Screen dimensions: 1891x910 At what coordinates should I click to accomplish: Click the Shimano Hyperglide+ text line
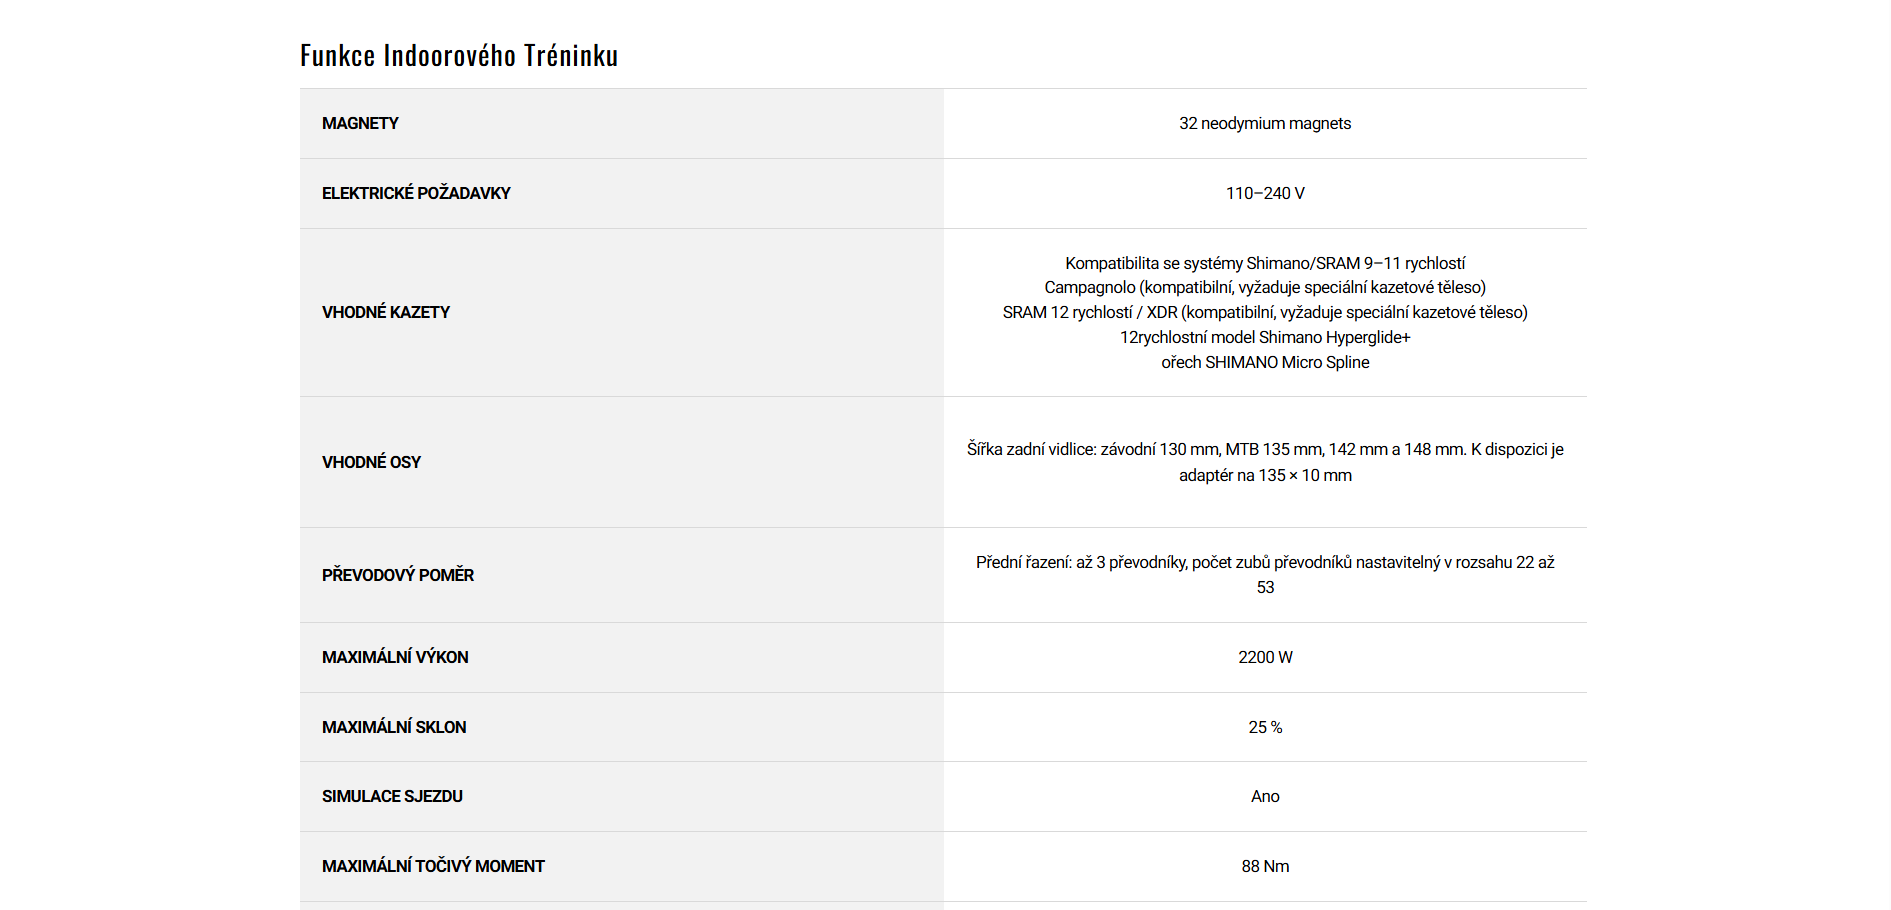point(1264,337)
